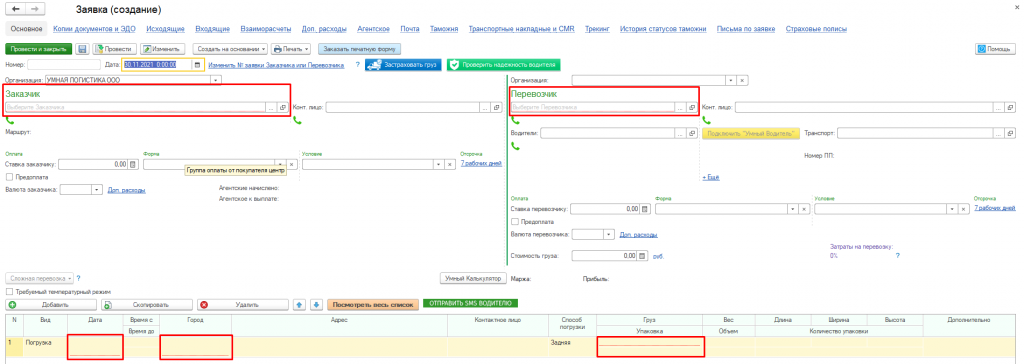Open the Водители selection list with the ellipsis button

(680, 133)
